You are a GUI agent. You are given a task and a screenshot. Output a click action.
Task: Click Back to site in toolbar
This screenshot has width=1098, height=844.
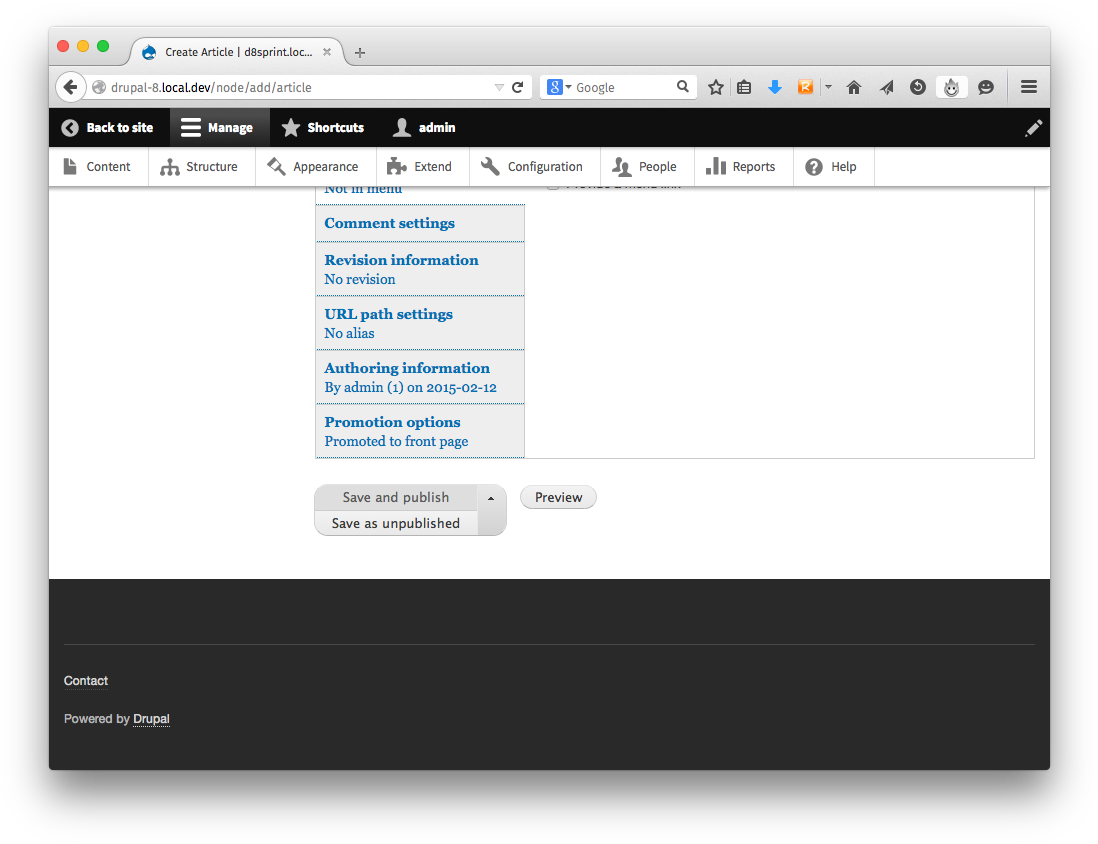point(107,127)
